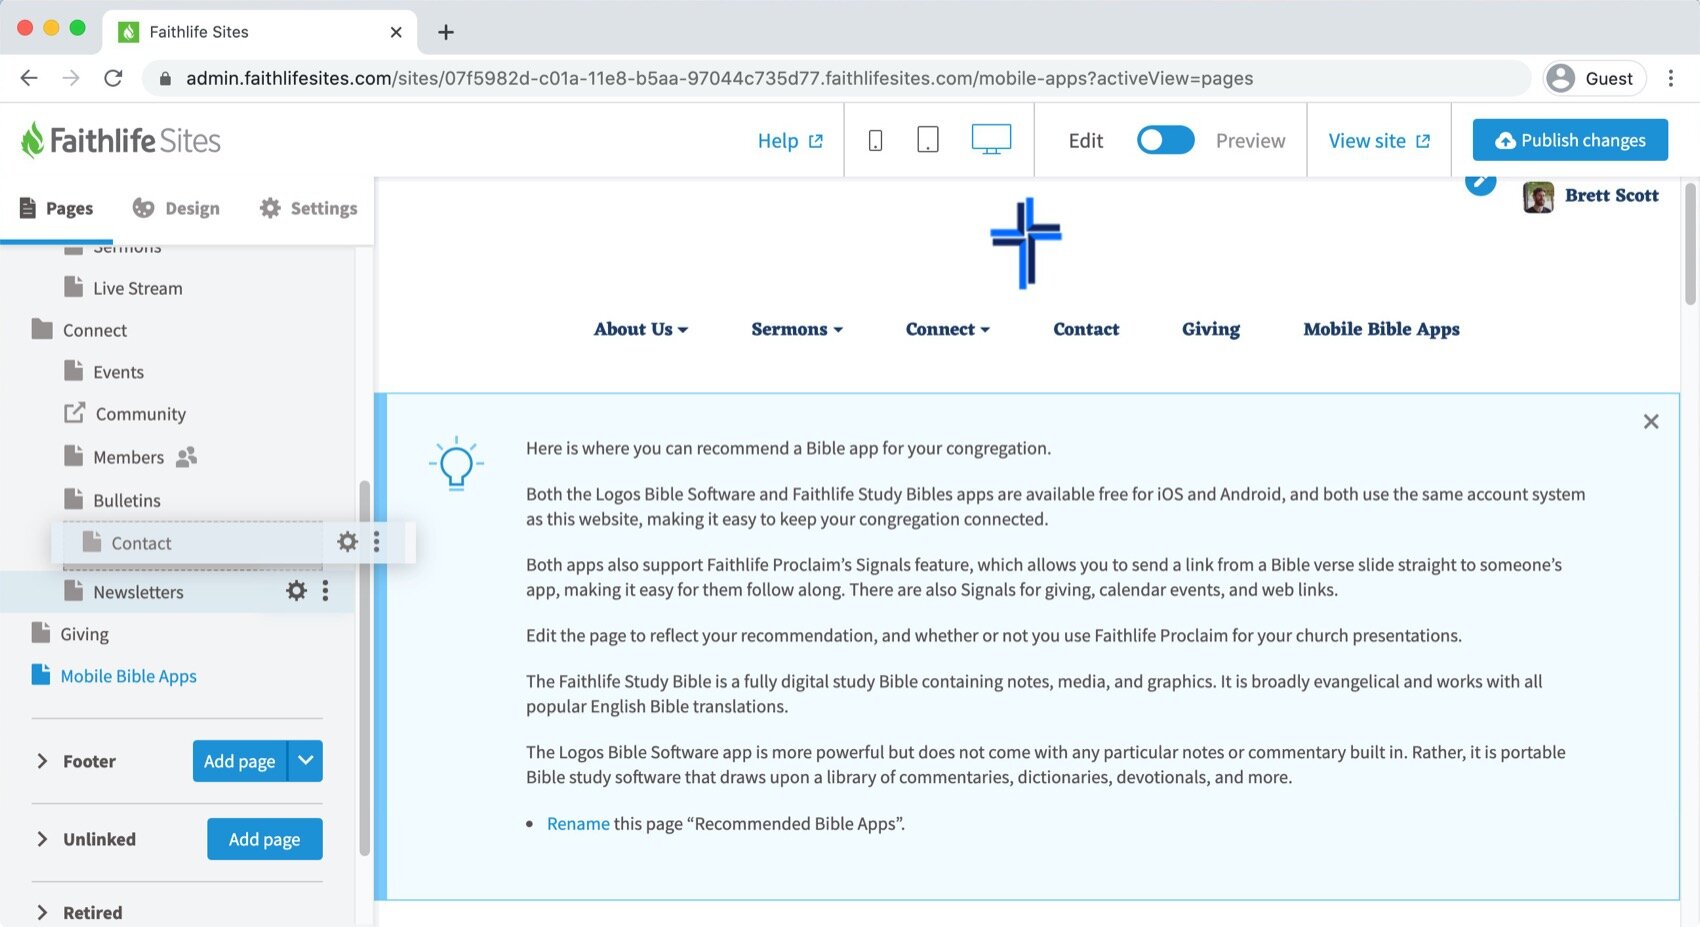Open gear settings for Contact page

point(347,542)
